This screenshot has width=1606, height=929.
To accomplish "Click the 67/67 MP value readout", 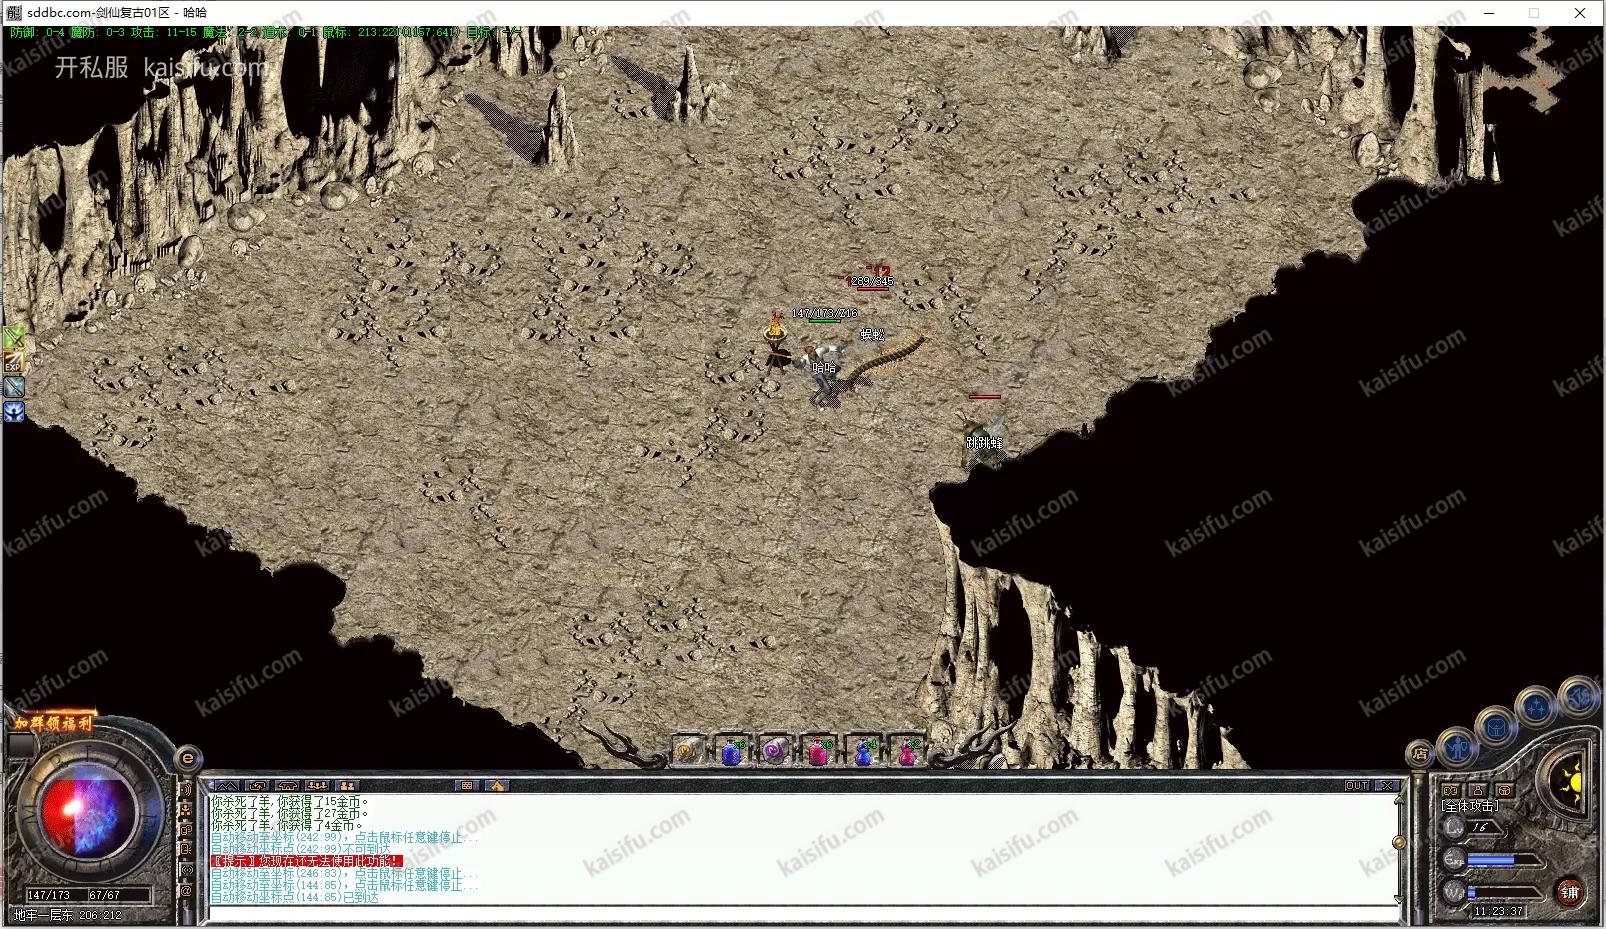I will coord(104,895).
